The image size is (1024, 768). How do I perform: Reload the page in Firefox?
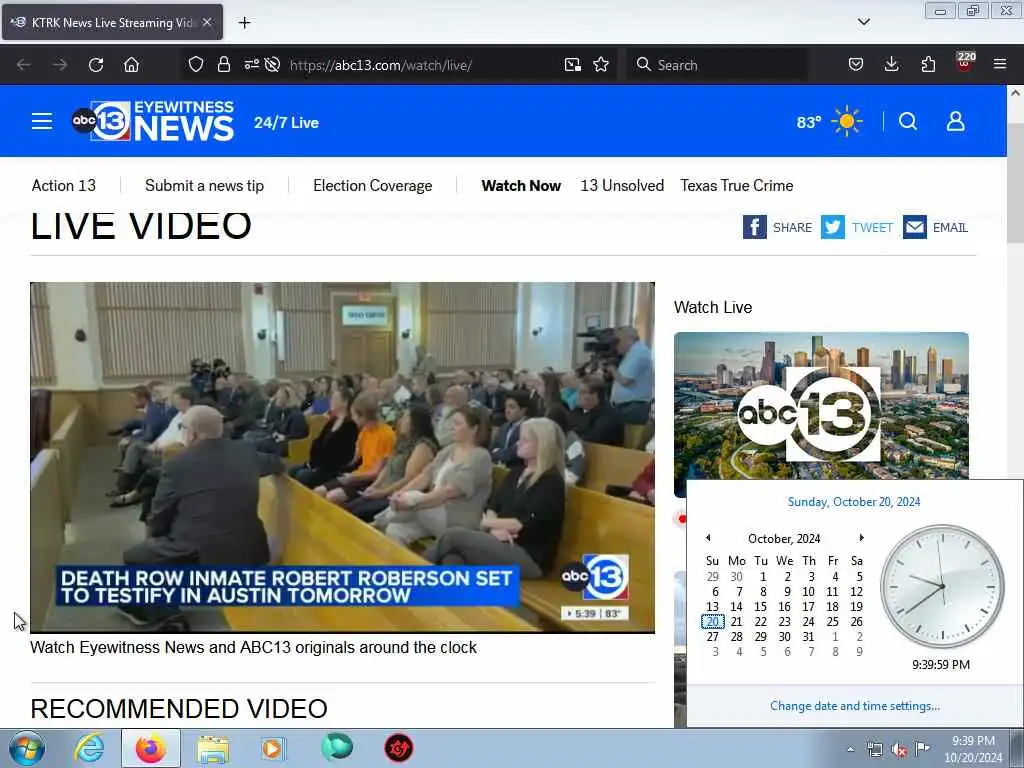point(96,65)
